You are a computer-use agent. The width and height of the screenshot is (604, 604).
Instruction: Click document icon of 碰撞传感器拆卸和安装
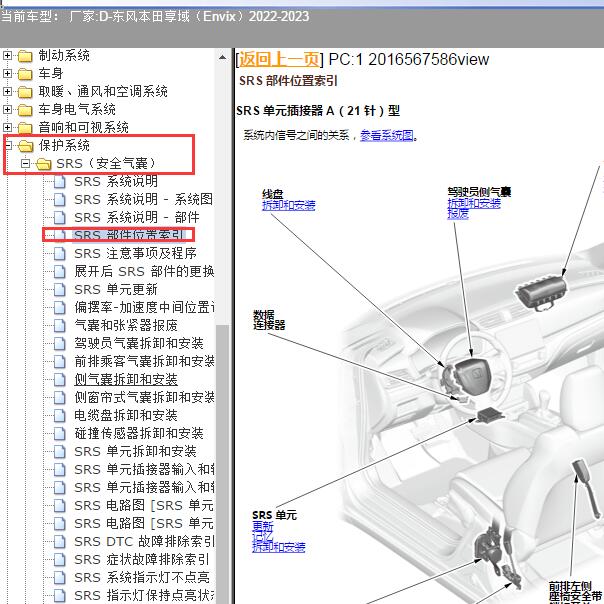pos(60,433)
